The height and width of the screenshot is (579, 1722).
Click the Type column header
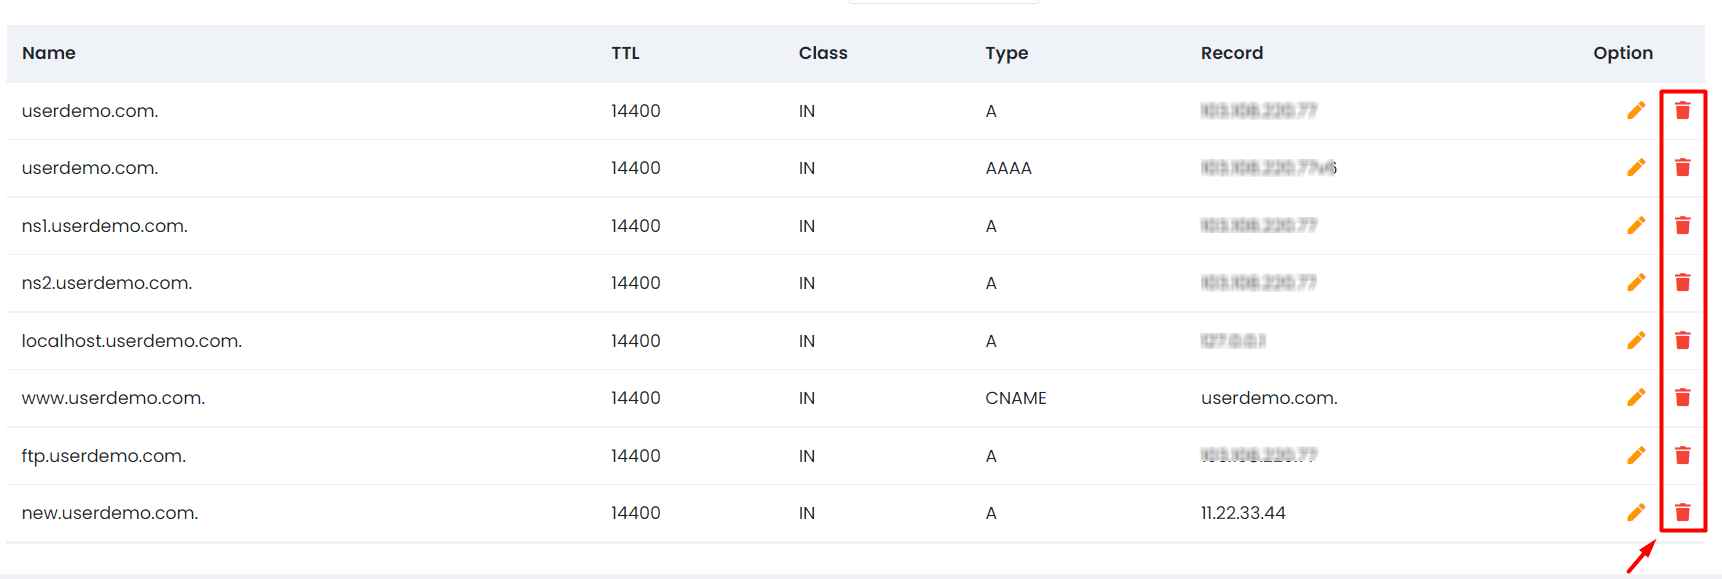[1006, 53]
